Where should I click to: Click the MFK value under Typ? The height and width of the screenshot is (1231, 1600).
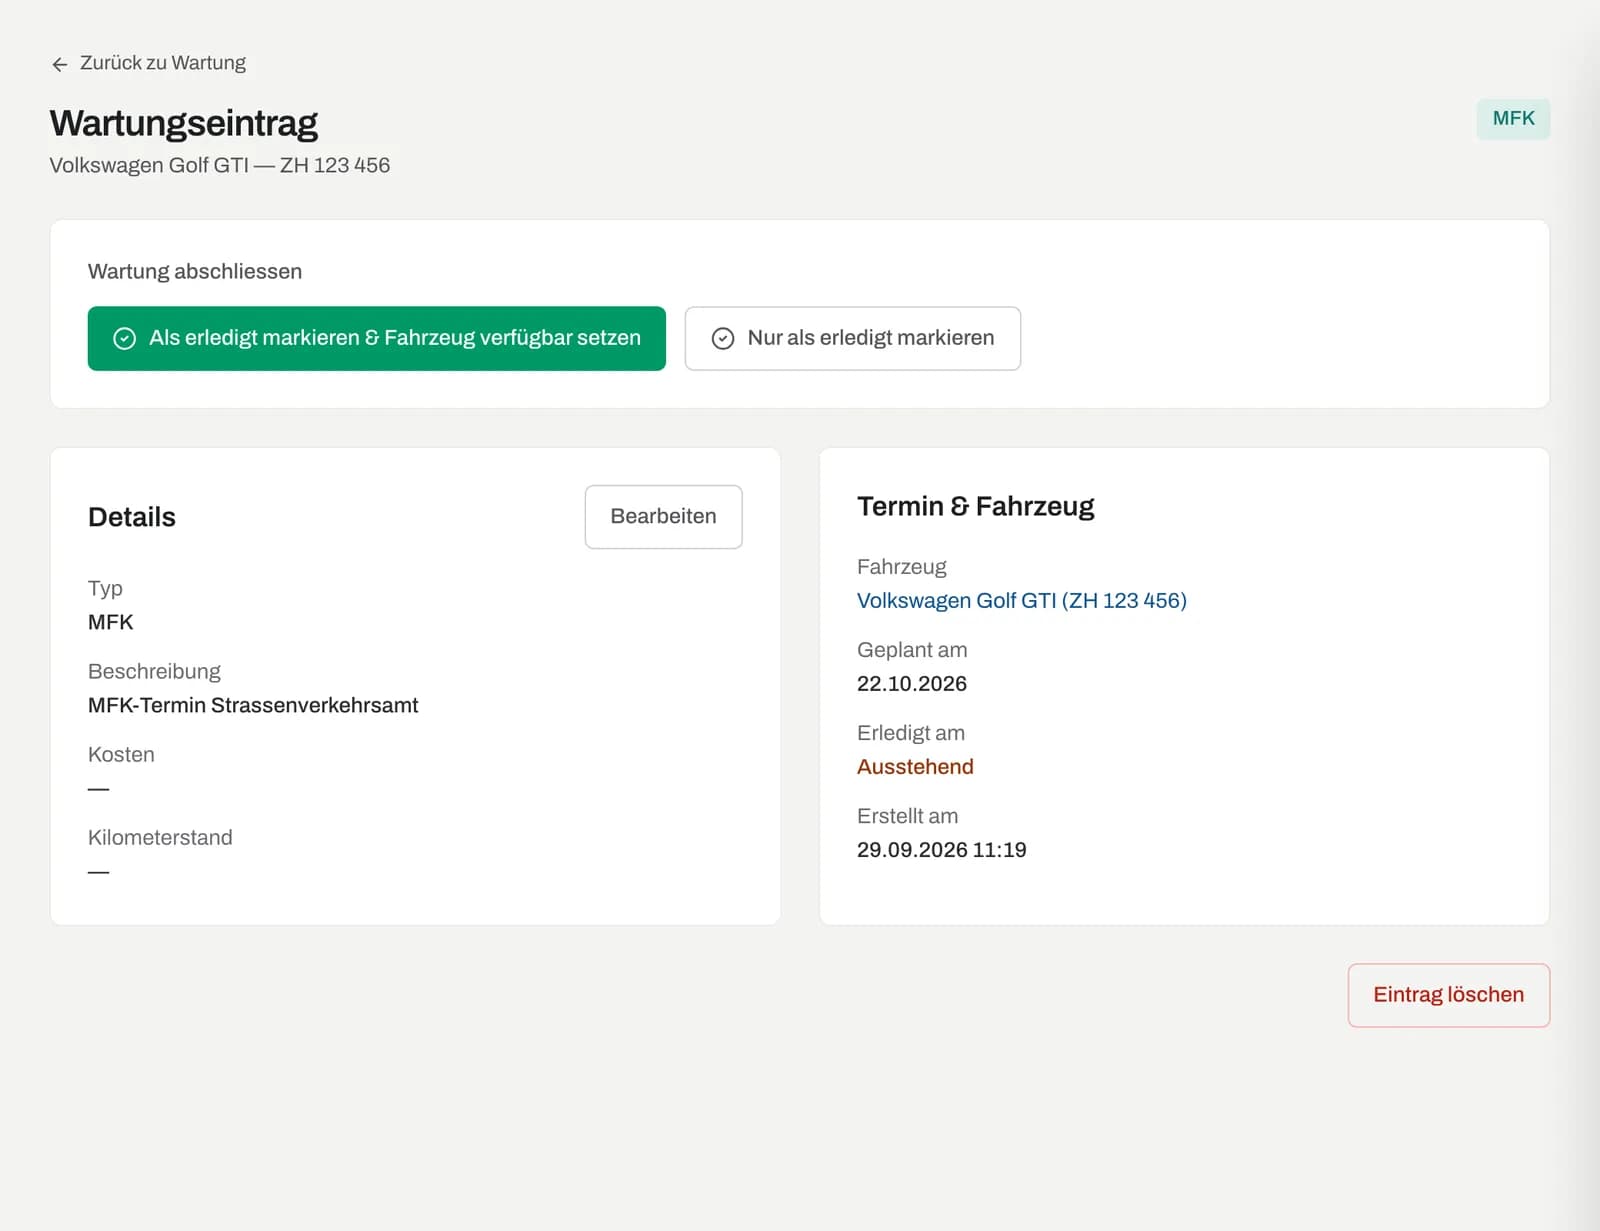[x=111, y=622]
